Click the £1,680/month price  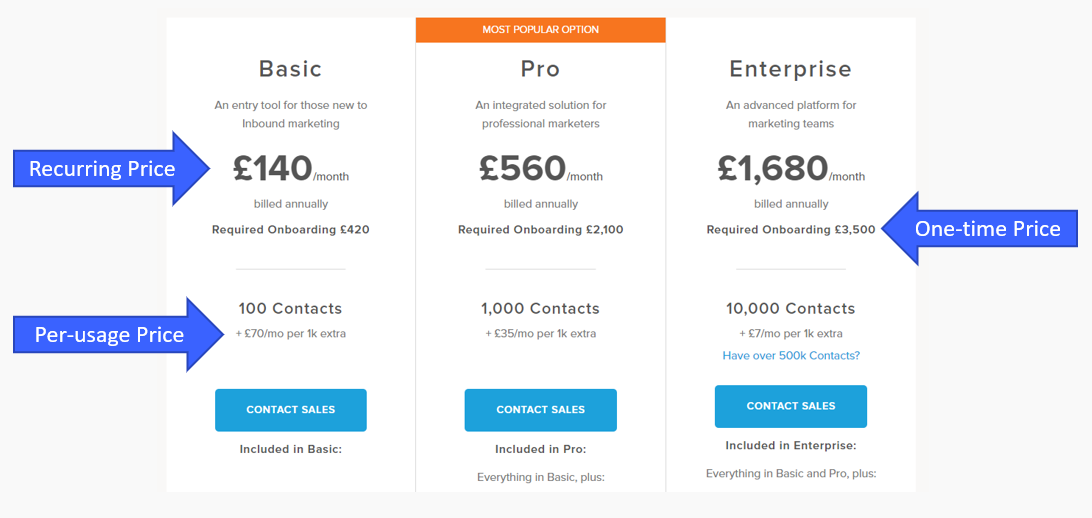[x=791, y=169]
